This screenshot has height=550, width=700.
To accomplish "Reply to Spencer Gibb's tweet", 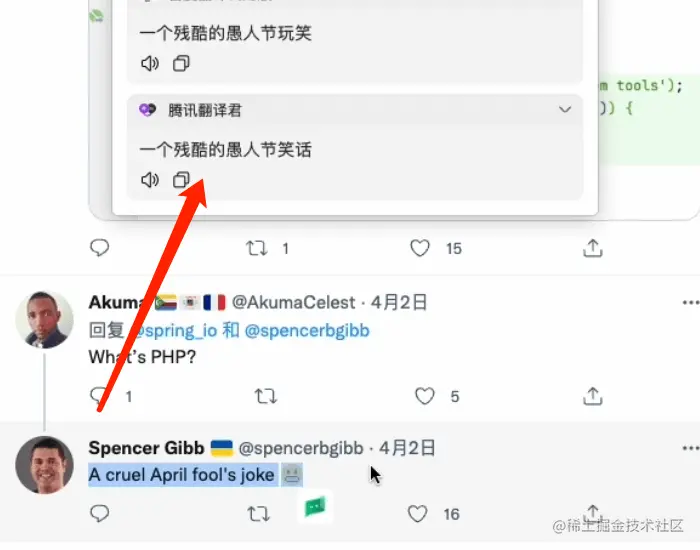I will click(x=99, y=513).
